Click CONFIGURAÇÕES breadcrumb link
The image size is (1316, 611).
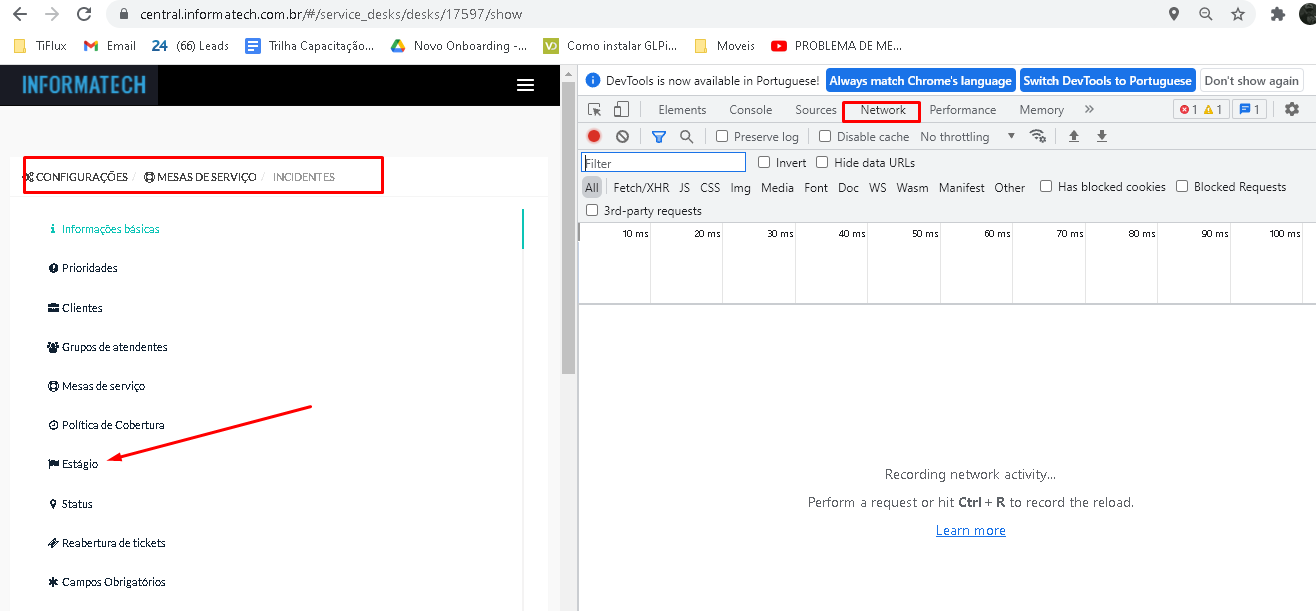point(76,177)
